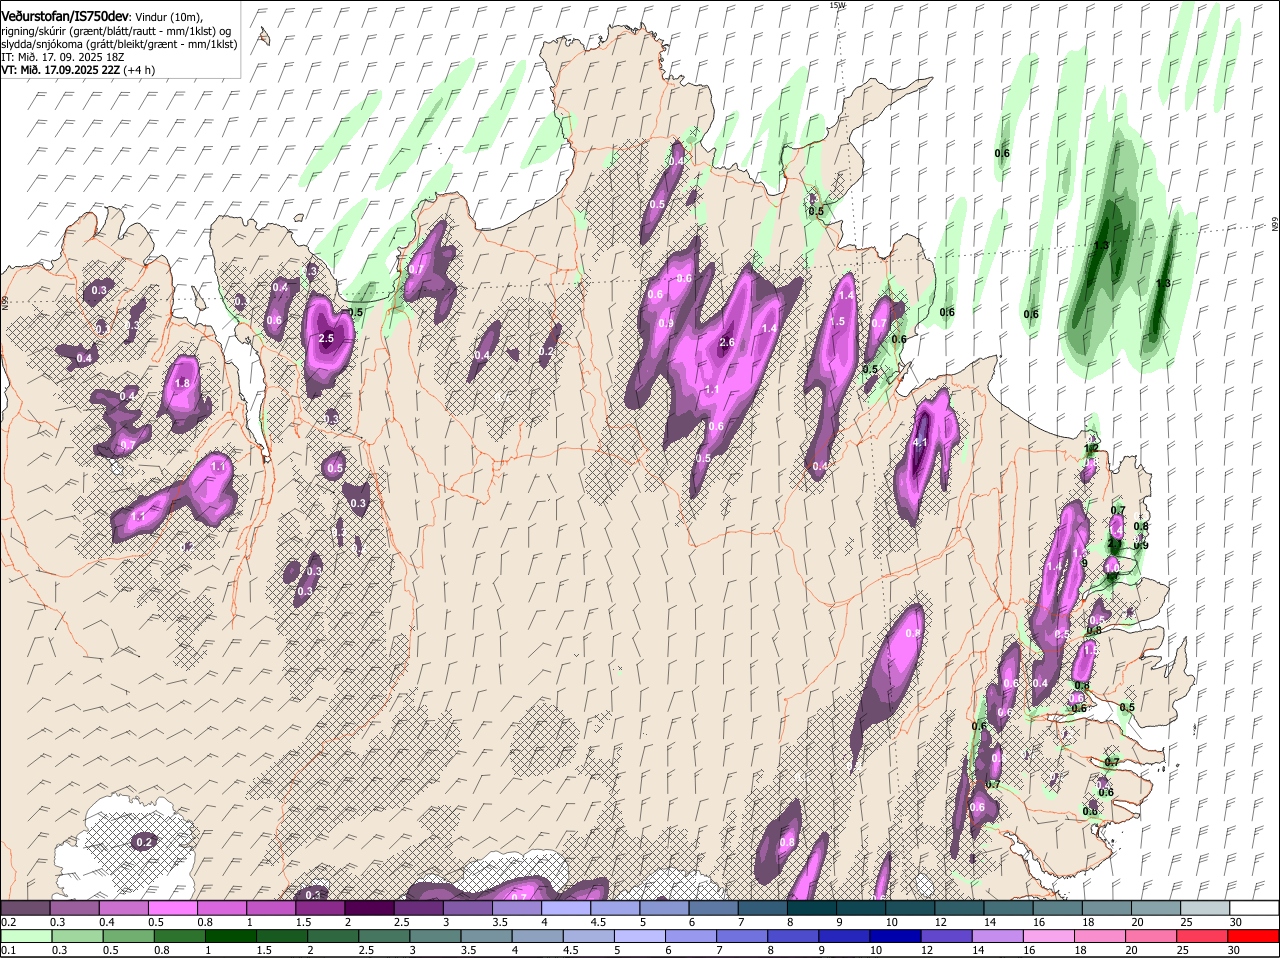Click the 1.8 precipitation value on the map
Viewport: 1280px width, 958px height.
click(x=182, y=383)
